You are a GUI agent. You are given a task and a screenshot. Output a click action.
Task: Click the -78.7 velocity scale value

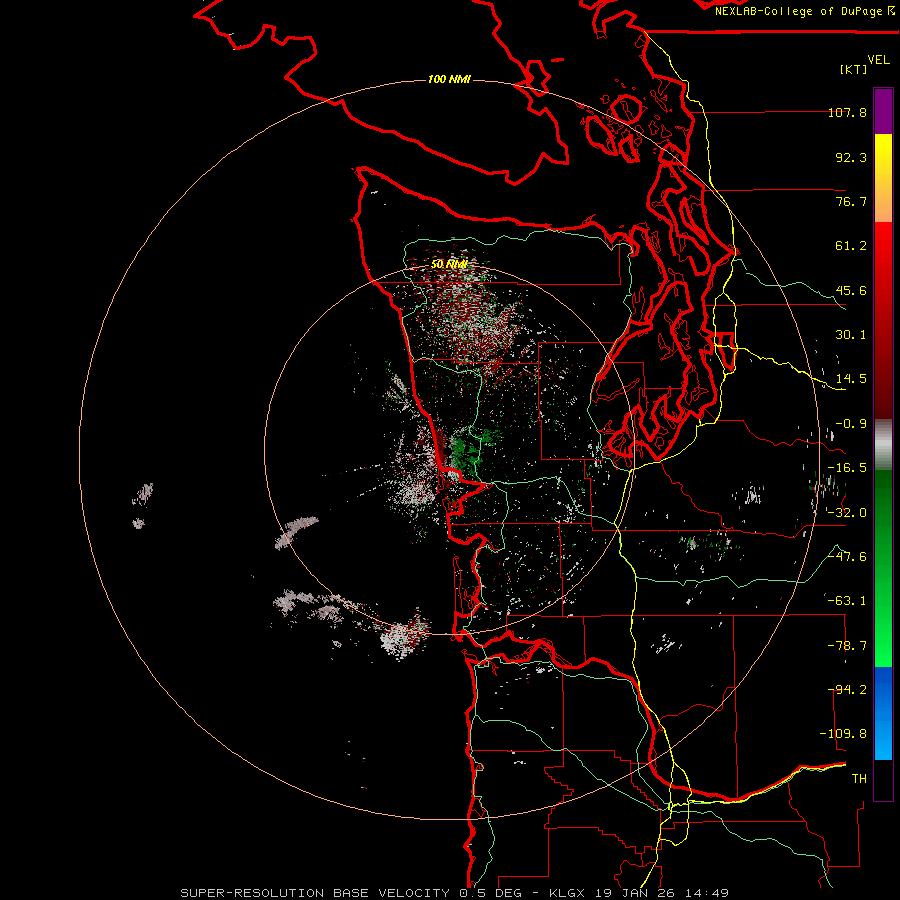pos(847,646)
